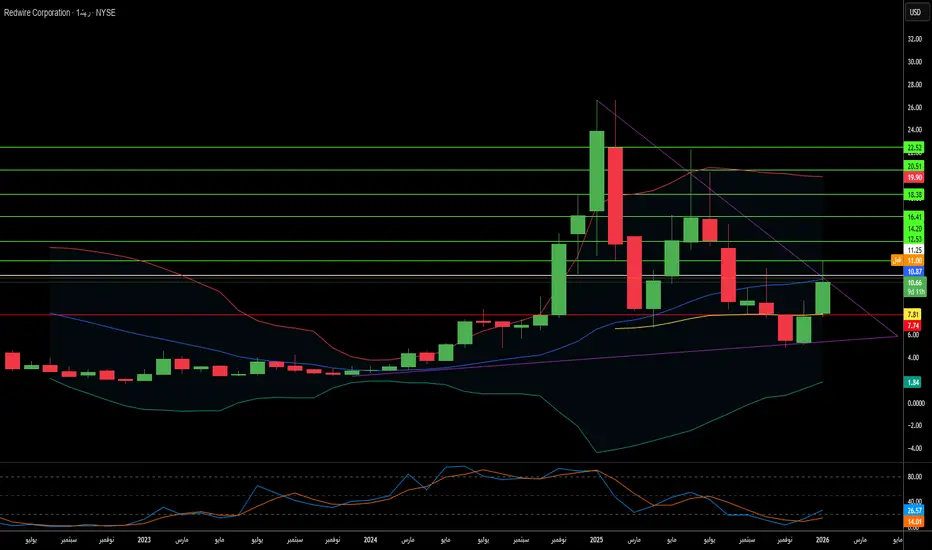Click the red 19.90 price label
932x550 pixels.
914,177
